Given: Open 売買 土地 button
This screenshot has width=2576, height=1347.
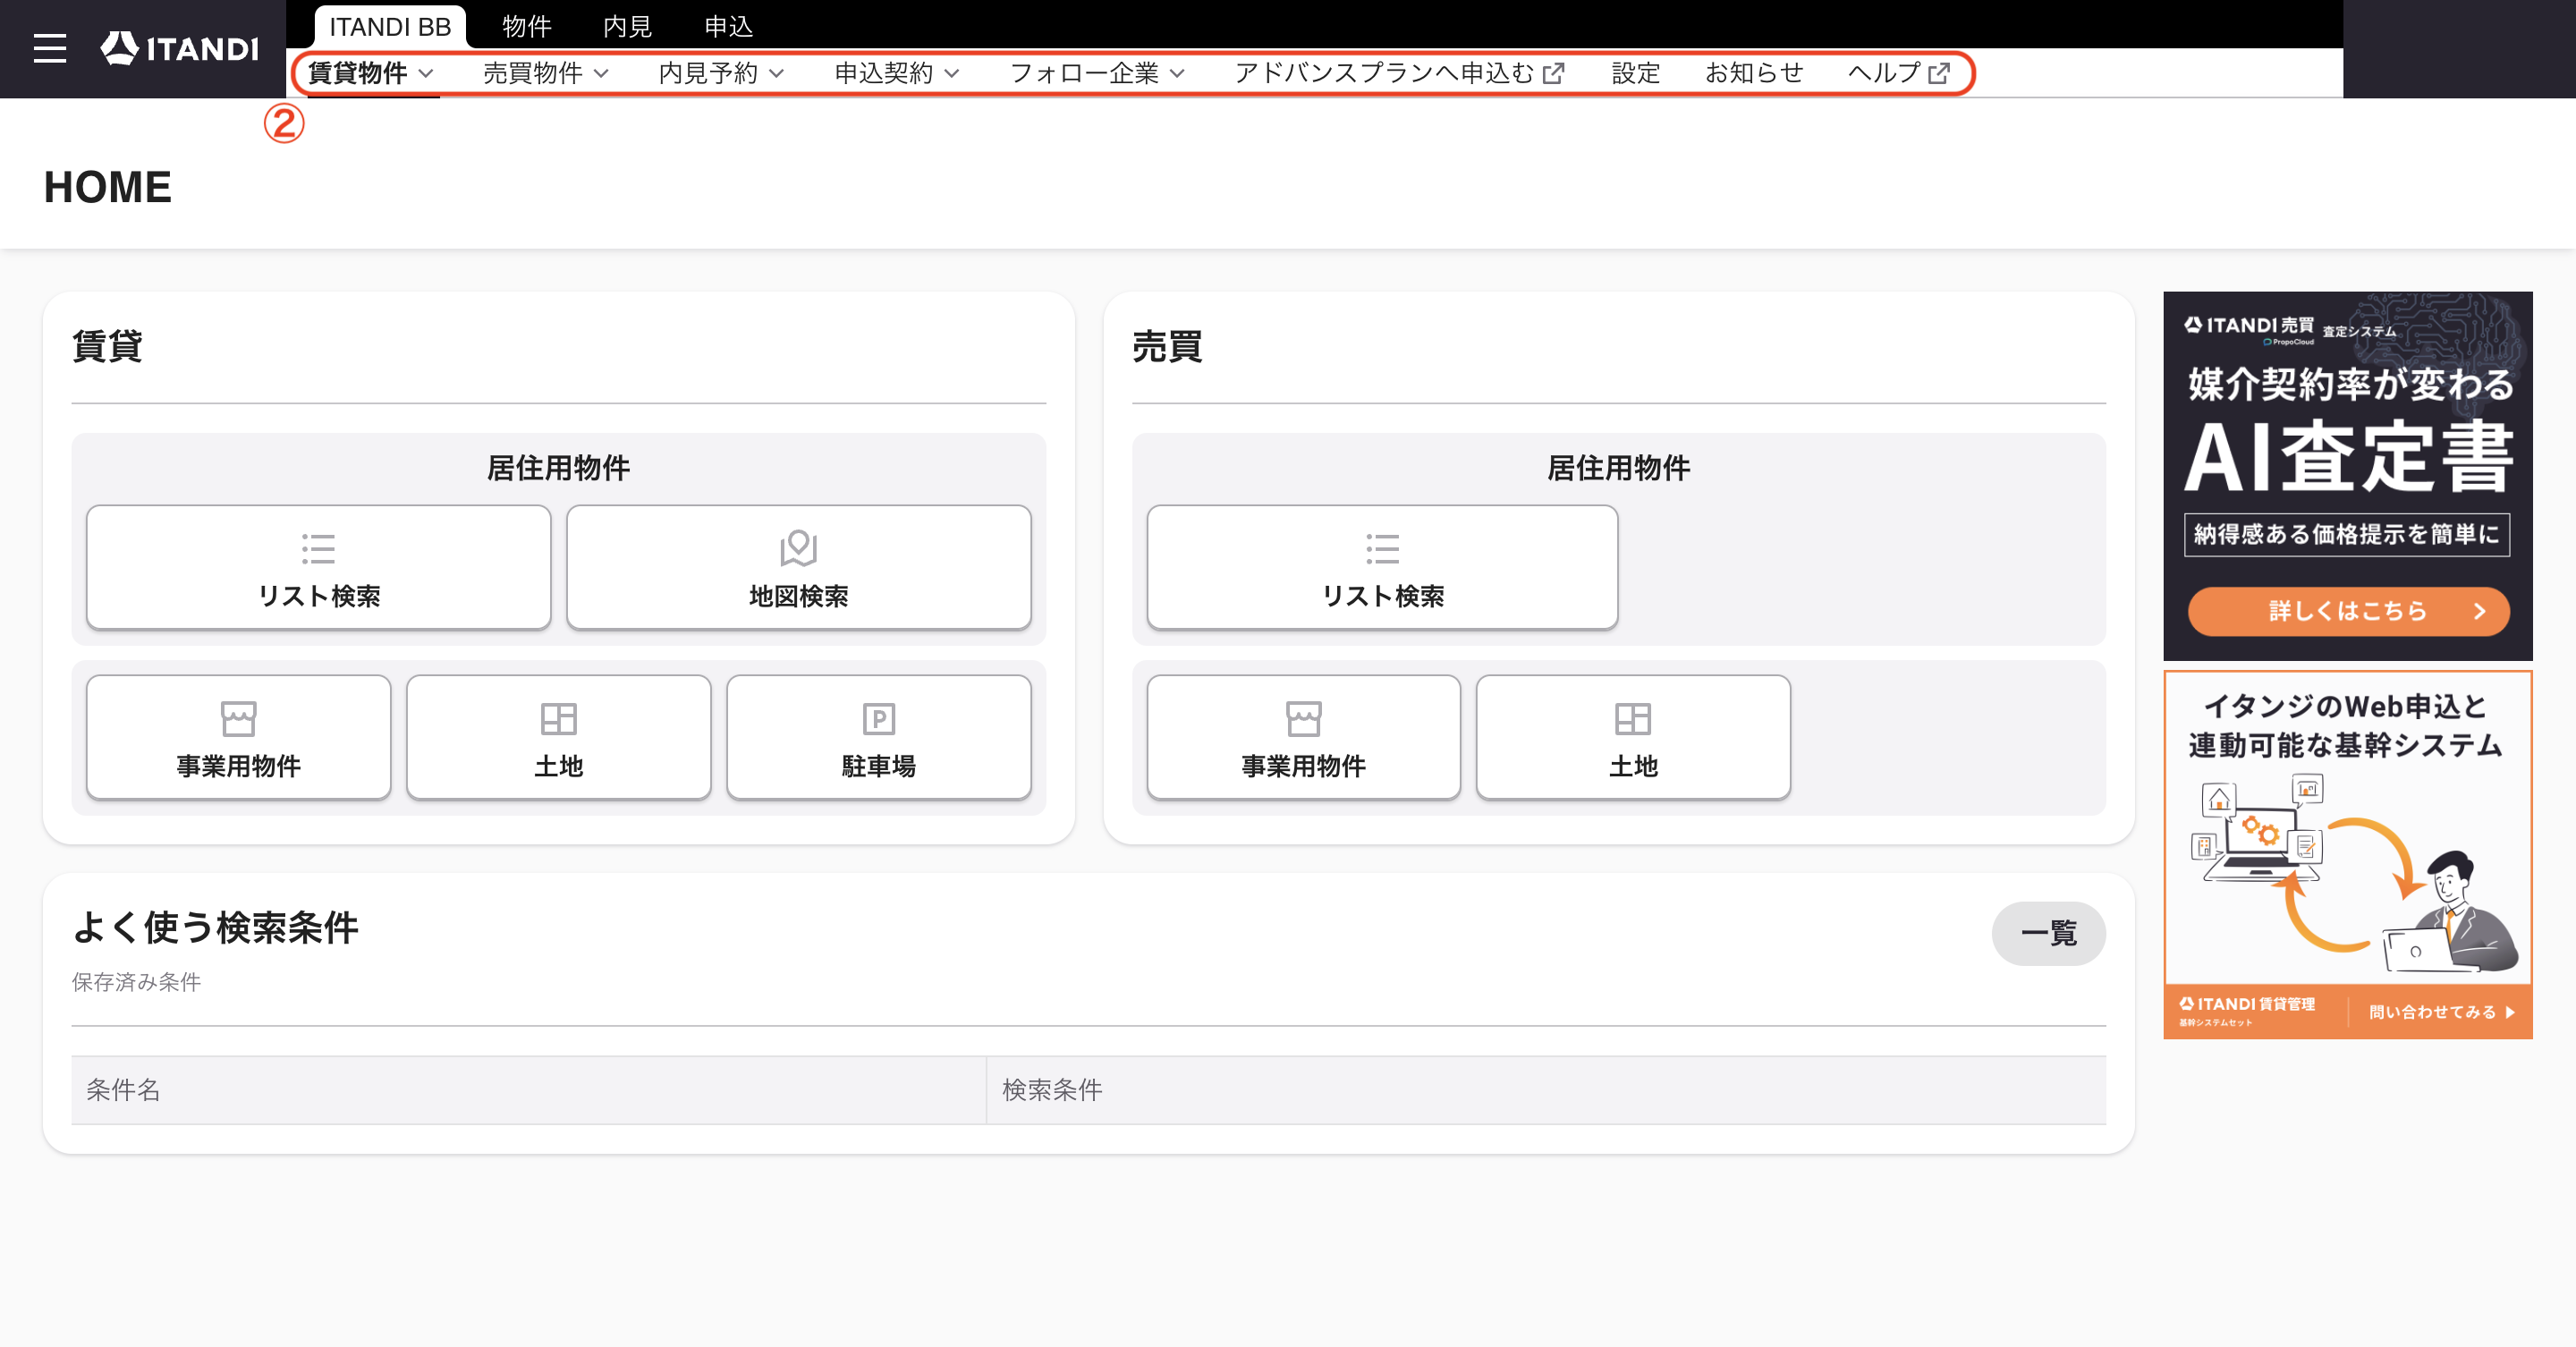Looking at the screenshot, I should [1633, 737].
